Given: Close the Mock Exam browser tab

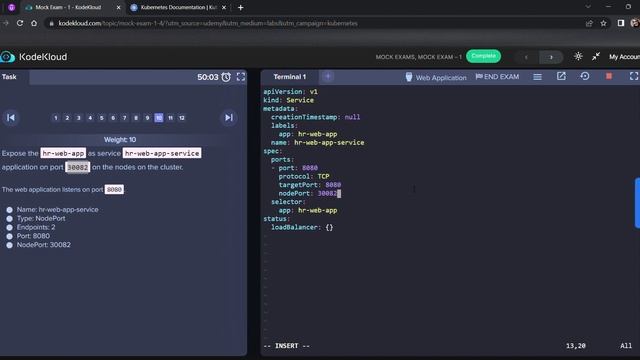Looking at the screenshot, I should point(118,7).
